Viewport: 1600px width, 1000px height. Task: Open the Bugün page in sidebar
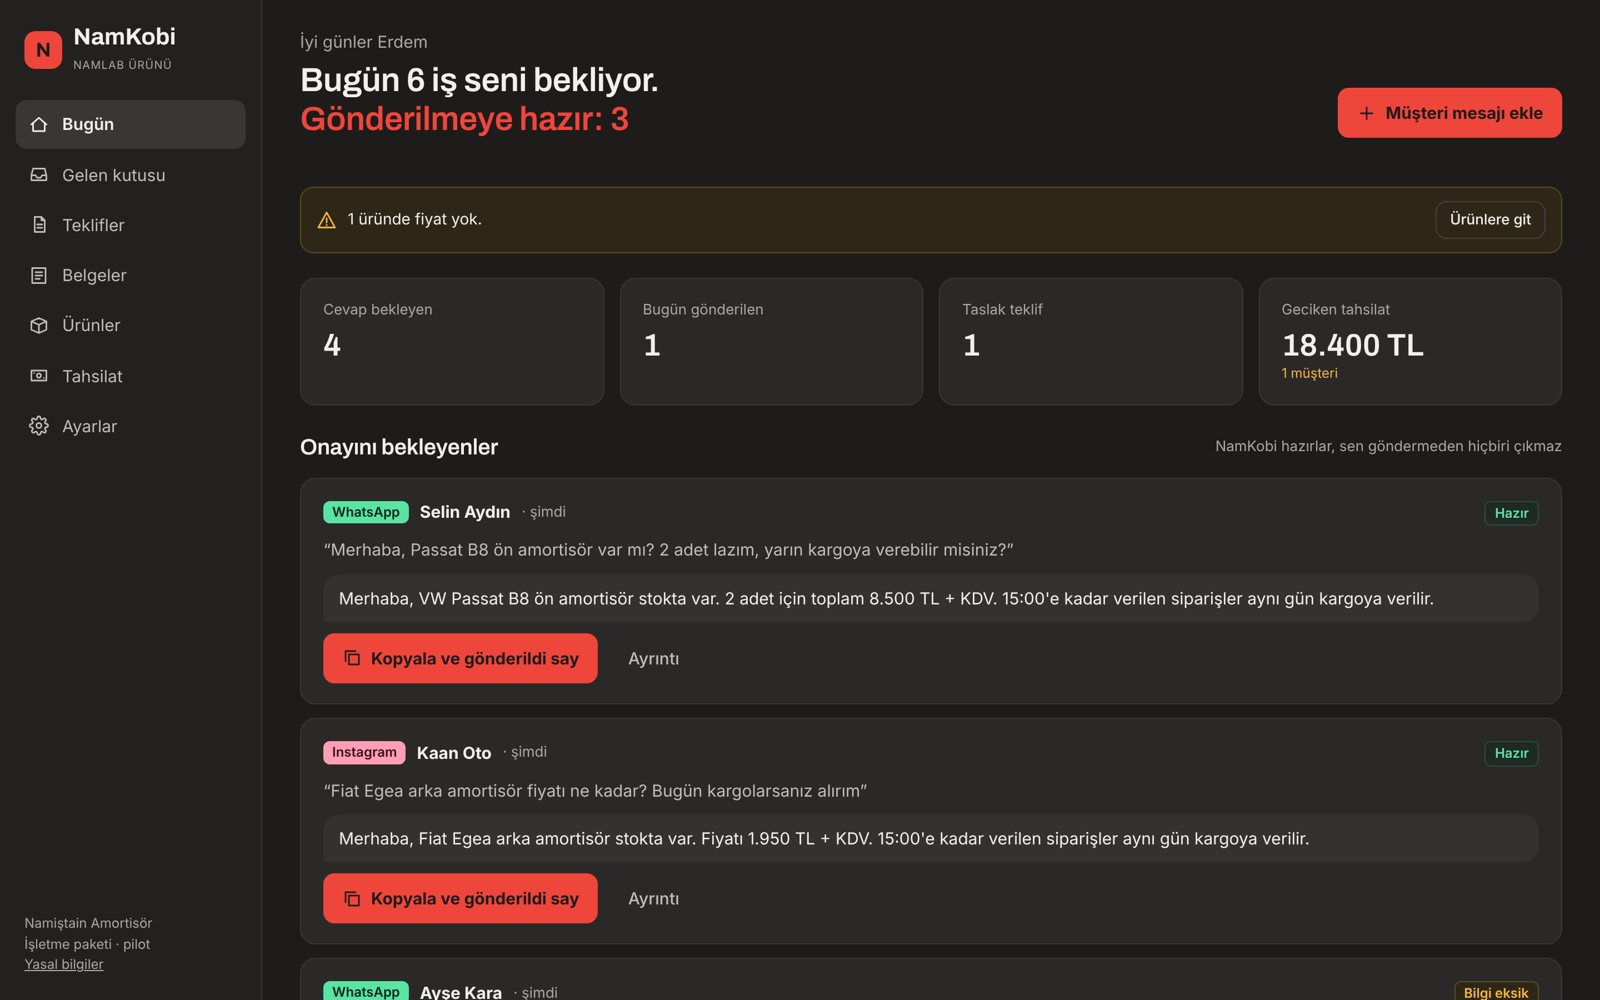click(130, 124)
